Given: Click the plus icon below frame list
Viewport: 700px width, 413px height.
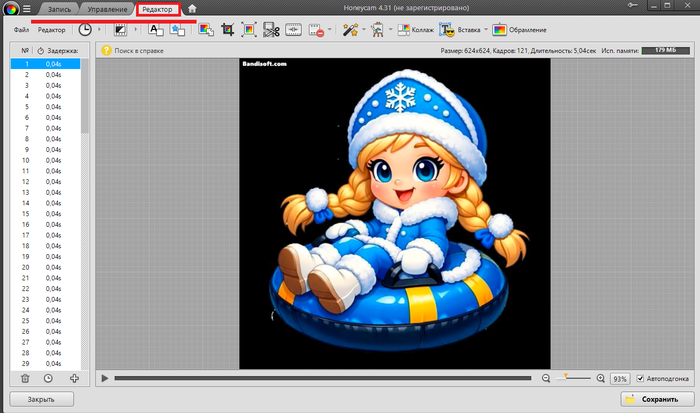Looking at the screenshot, I should [74, 378].
